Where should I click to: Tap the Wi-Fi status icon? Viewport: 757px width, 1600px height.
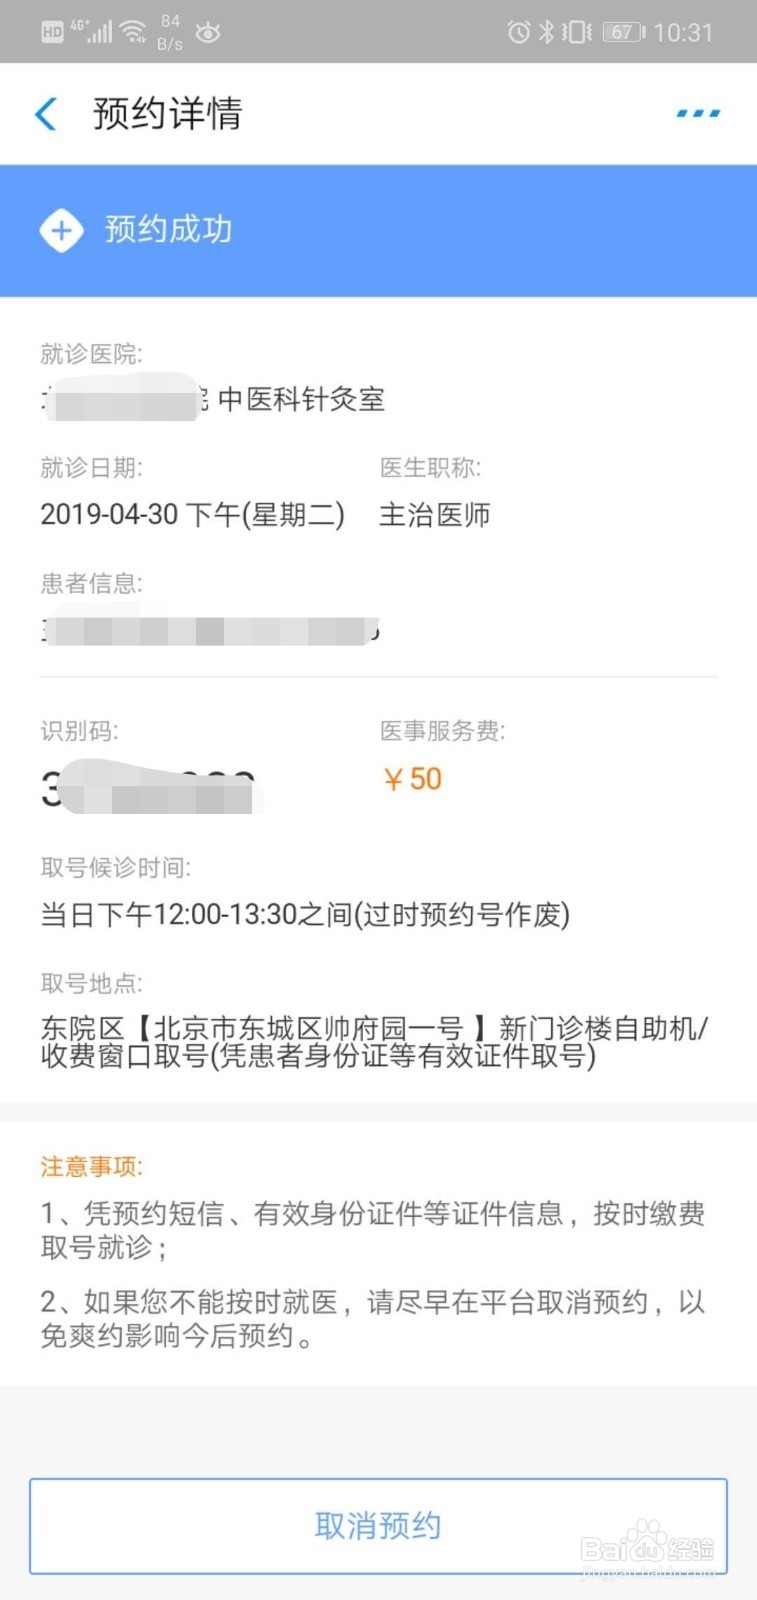(133, 32)
